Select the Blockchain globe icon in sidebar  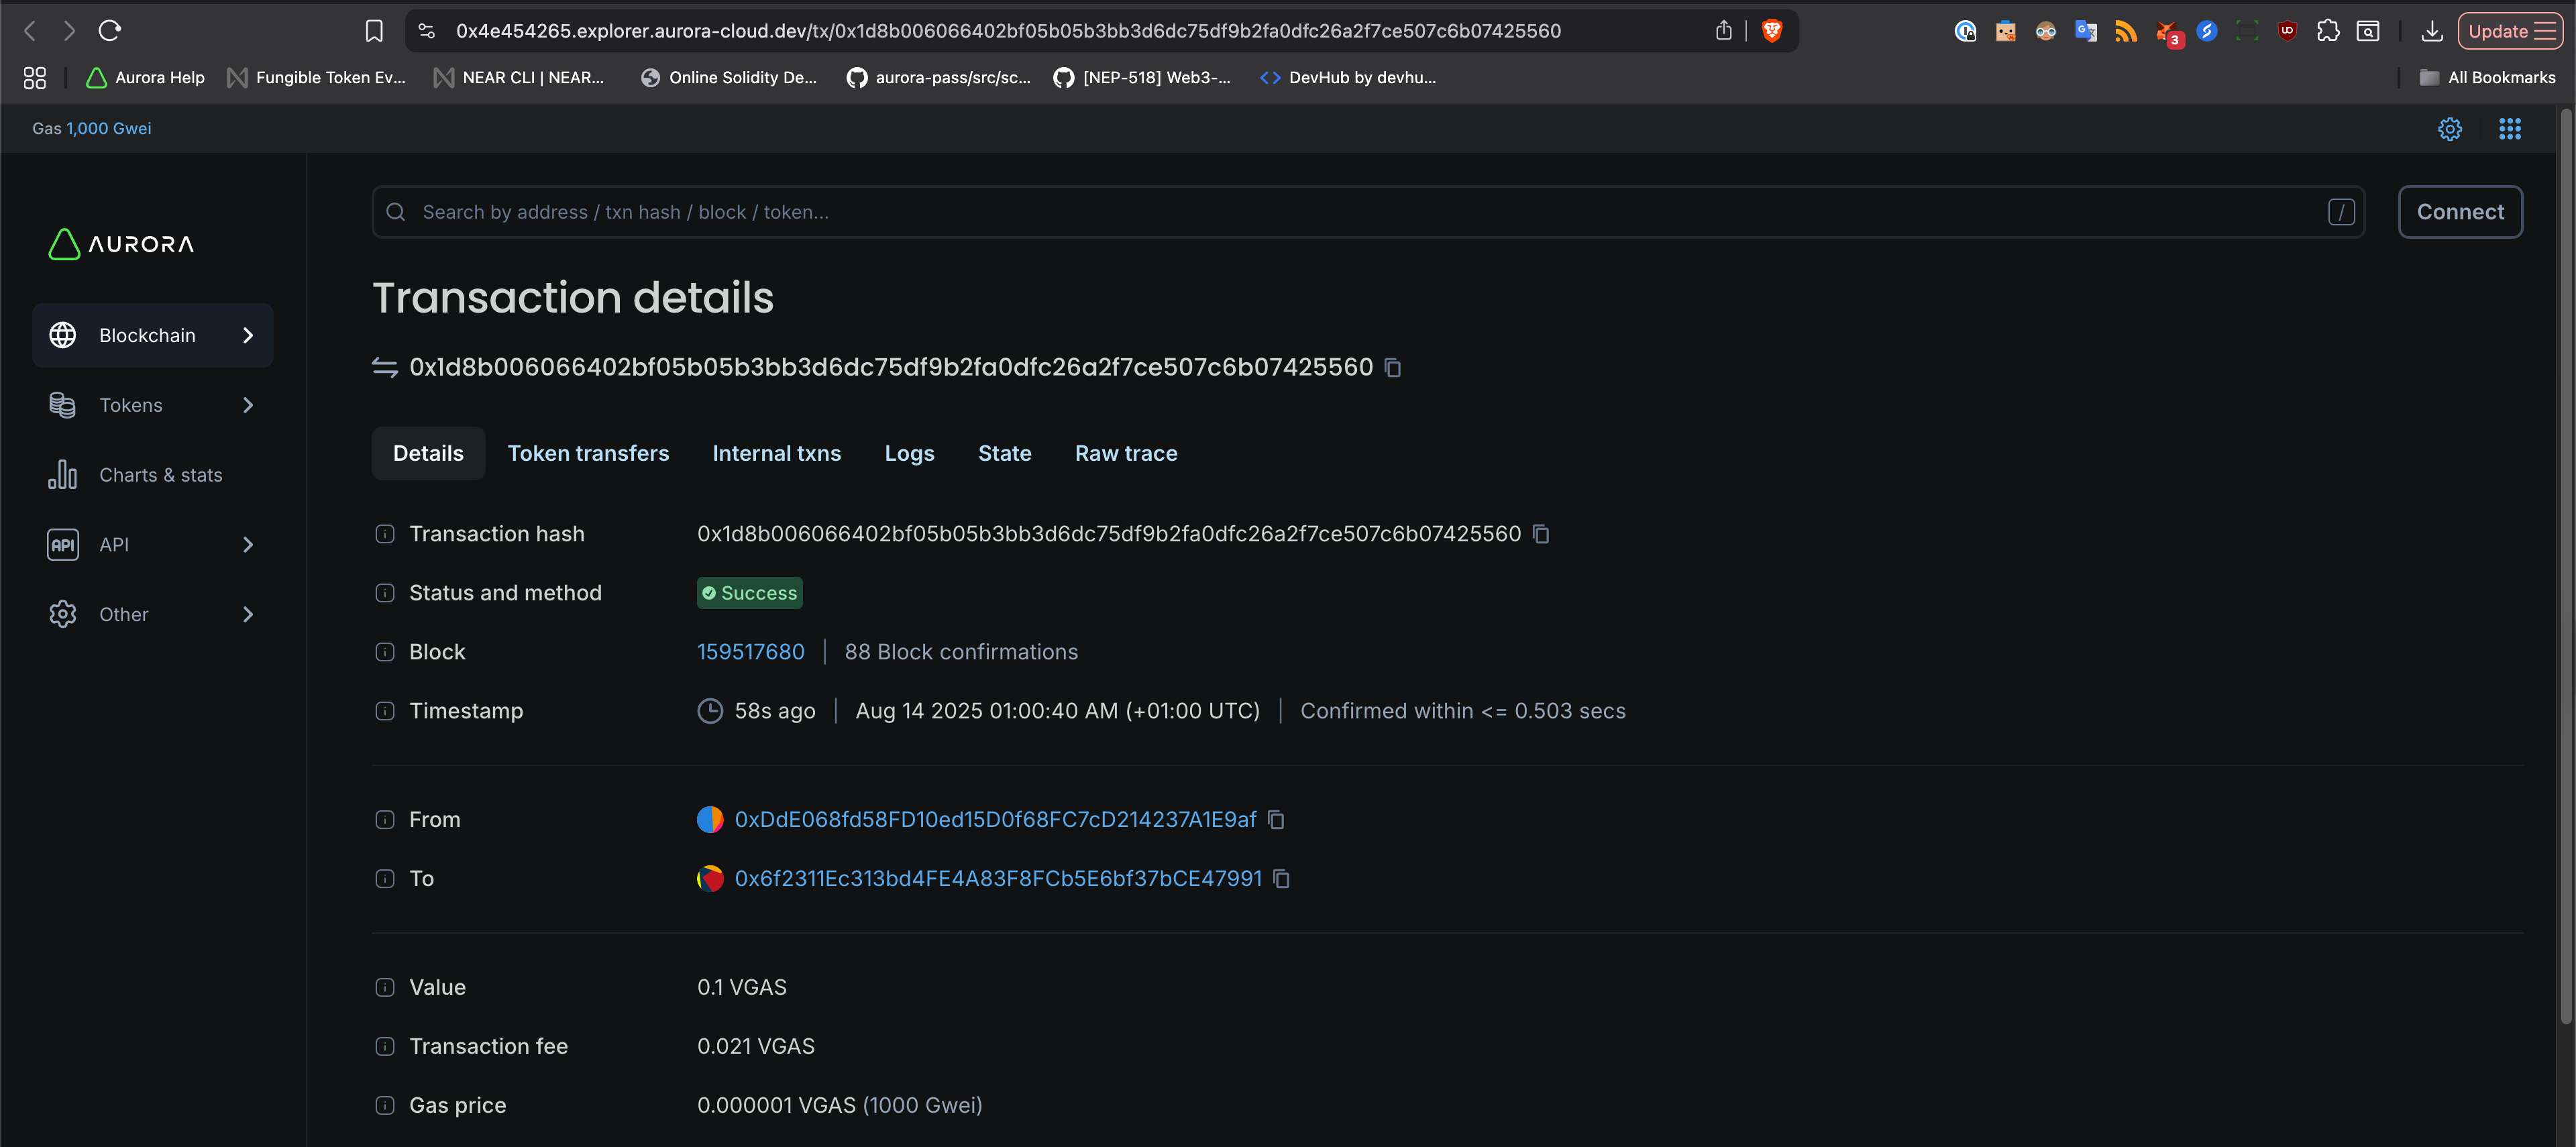click(x=63, y=335)
